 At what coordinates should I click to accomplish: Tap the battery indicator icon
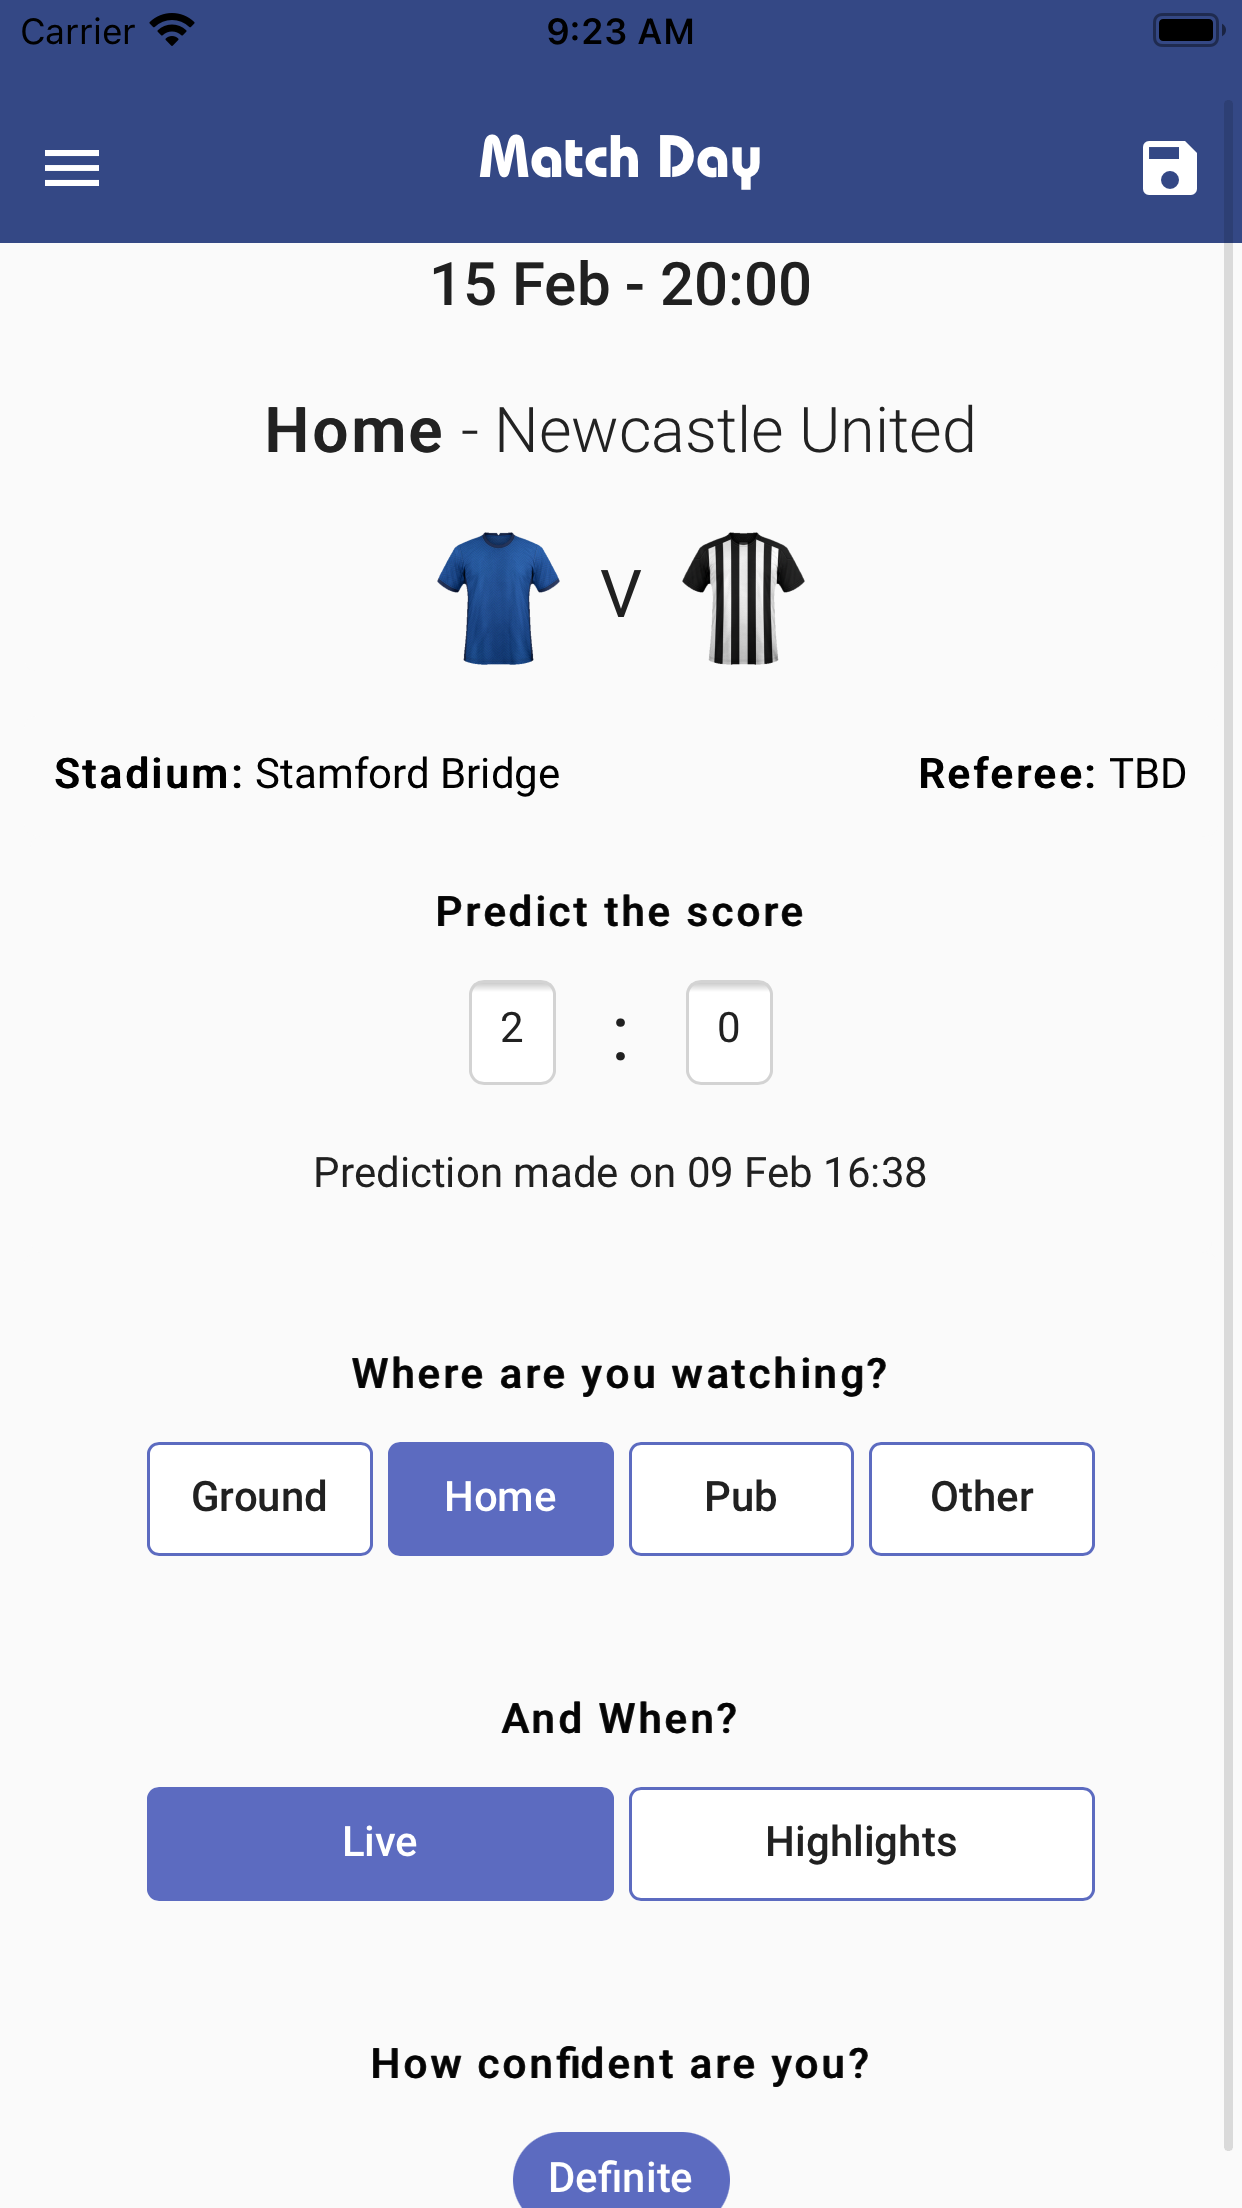tap(1187, 30)
